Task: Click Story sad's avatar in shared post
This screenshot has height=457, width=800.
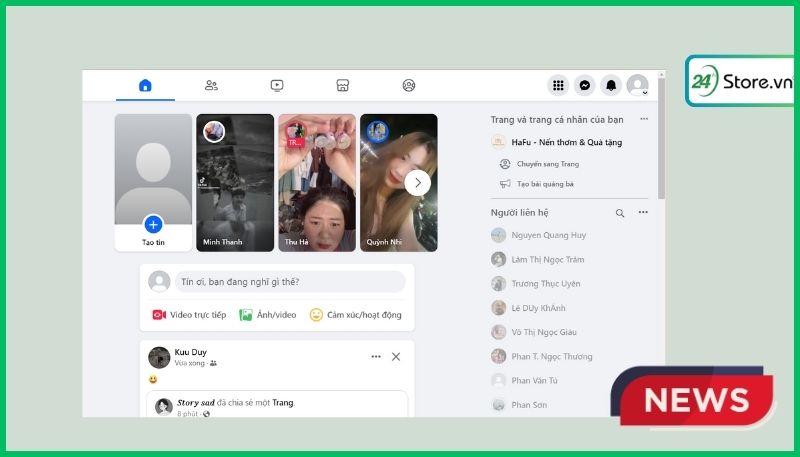Action: pyautogui.click(x=164, y=407)
